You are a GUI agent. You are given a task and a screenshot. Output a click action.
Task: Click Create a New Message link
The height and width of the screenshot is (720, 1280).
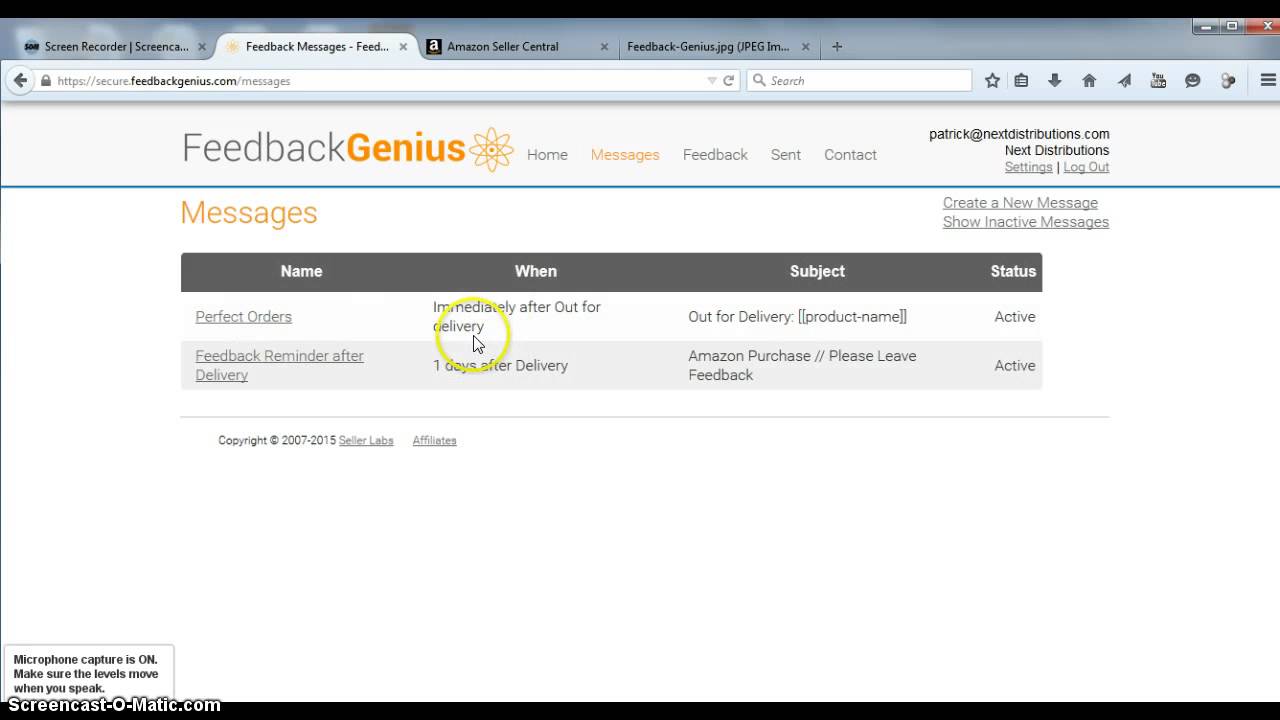click(1020, 203)
